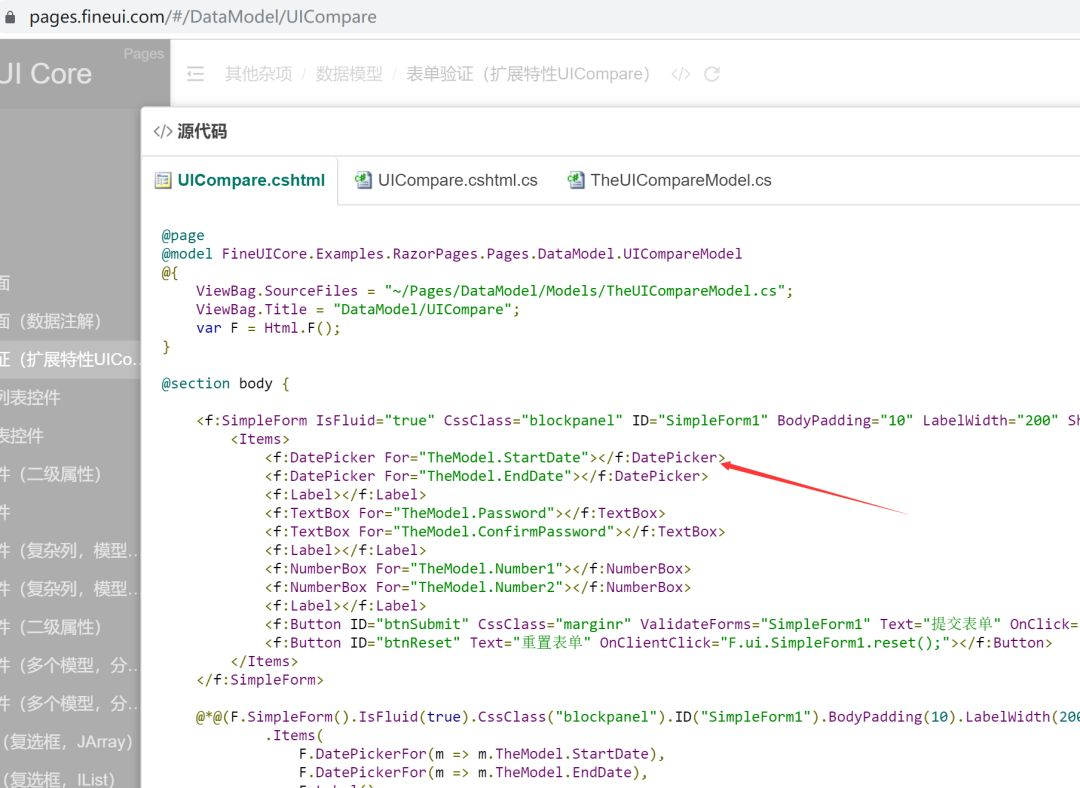Image resolution: width=1080 pixels, height=788 pixels.
Task: Click the @page code line
Action: 183,236
